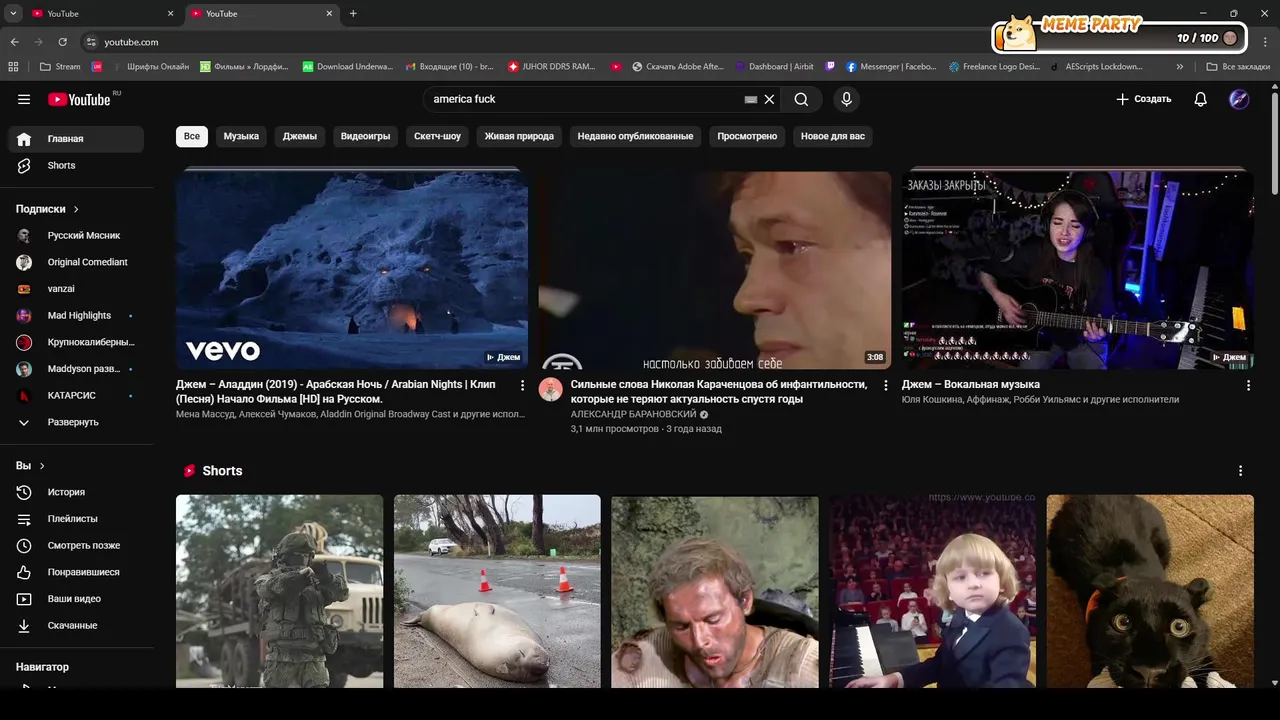1280x720 pixels.
Task: Select the Просмотрено chip
Action: [x=747, y=136]
